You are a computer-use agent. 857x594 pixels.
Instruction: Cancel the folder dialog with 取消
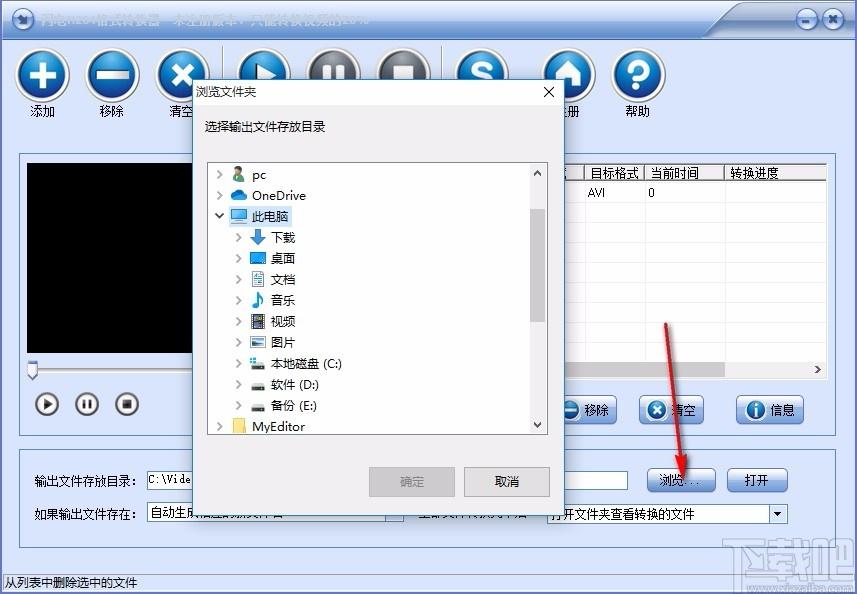point(507,481)
